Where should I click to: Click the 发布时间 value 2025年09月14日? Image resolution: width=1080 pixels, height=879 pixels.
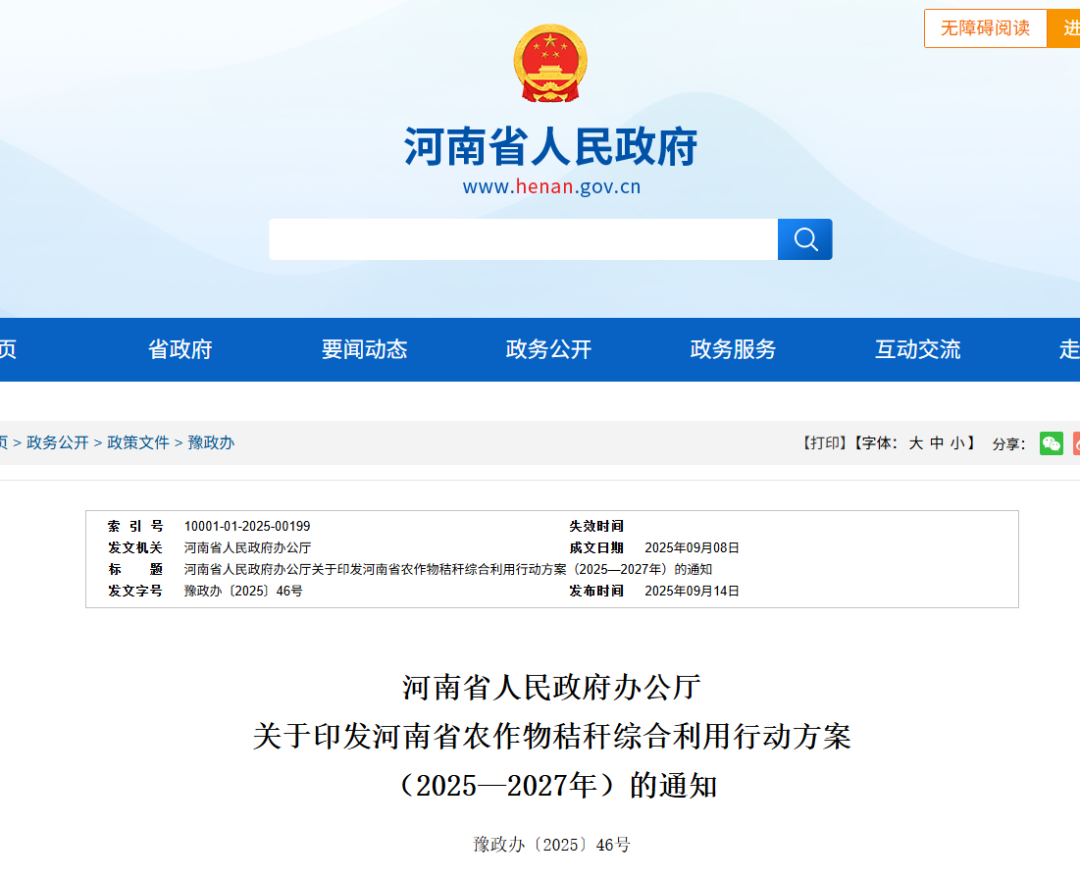click(x=692, y=591)
